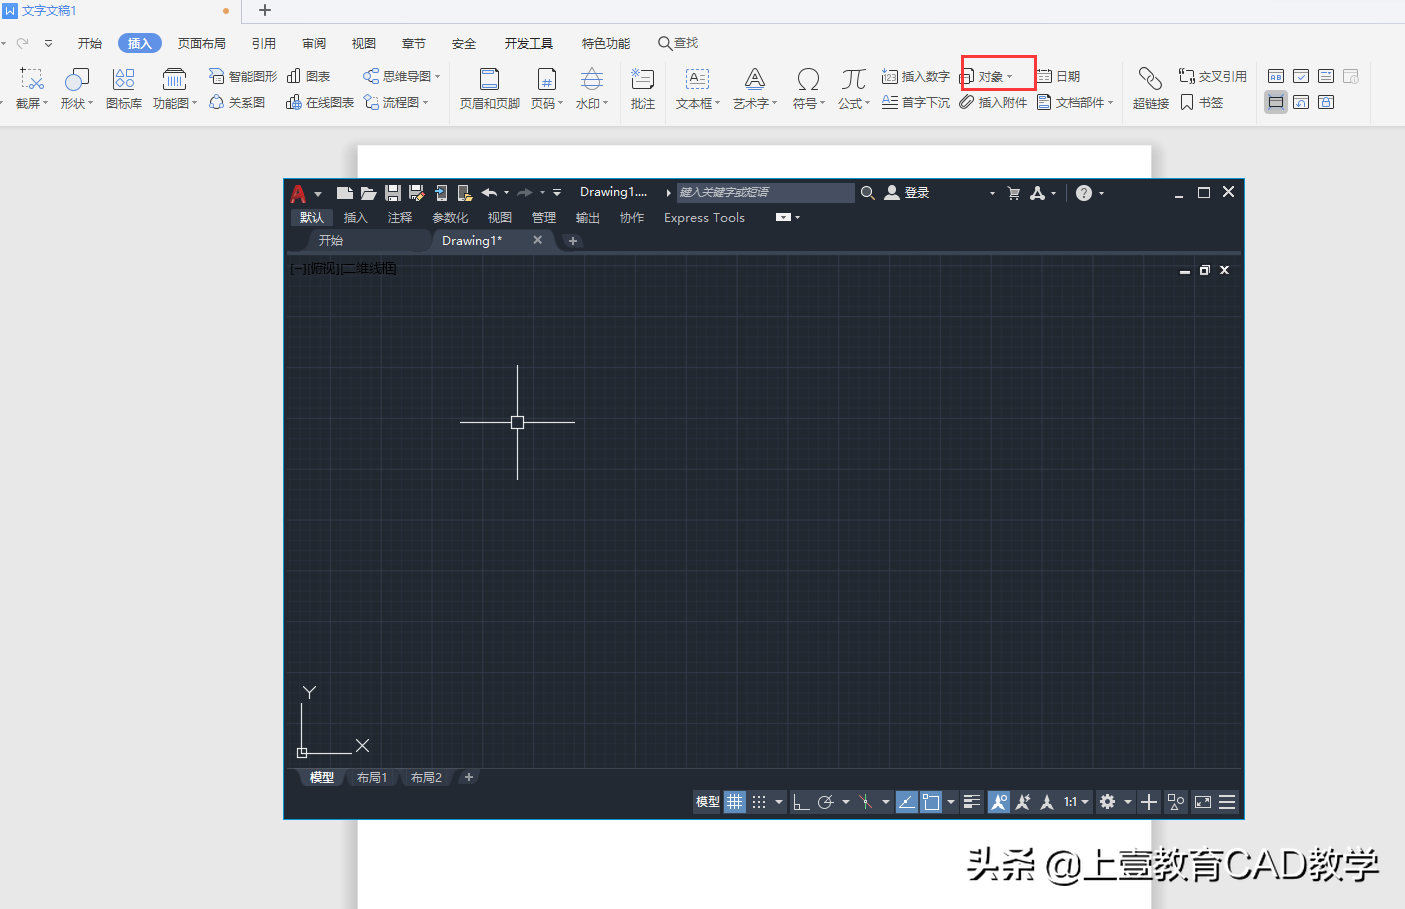Click AutoCAD viewport label [-][俯视][二维线框]
The height and width of the screenshot is (909, 1405).
tap(343, 268)
